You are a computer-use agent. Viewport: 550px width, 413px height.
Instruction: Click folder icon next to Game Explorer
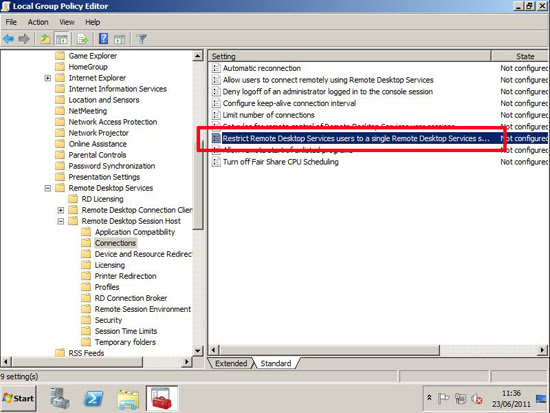pyautogui.click(x=60, y=56)
